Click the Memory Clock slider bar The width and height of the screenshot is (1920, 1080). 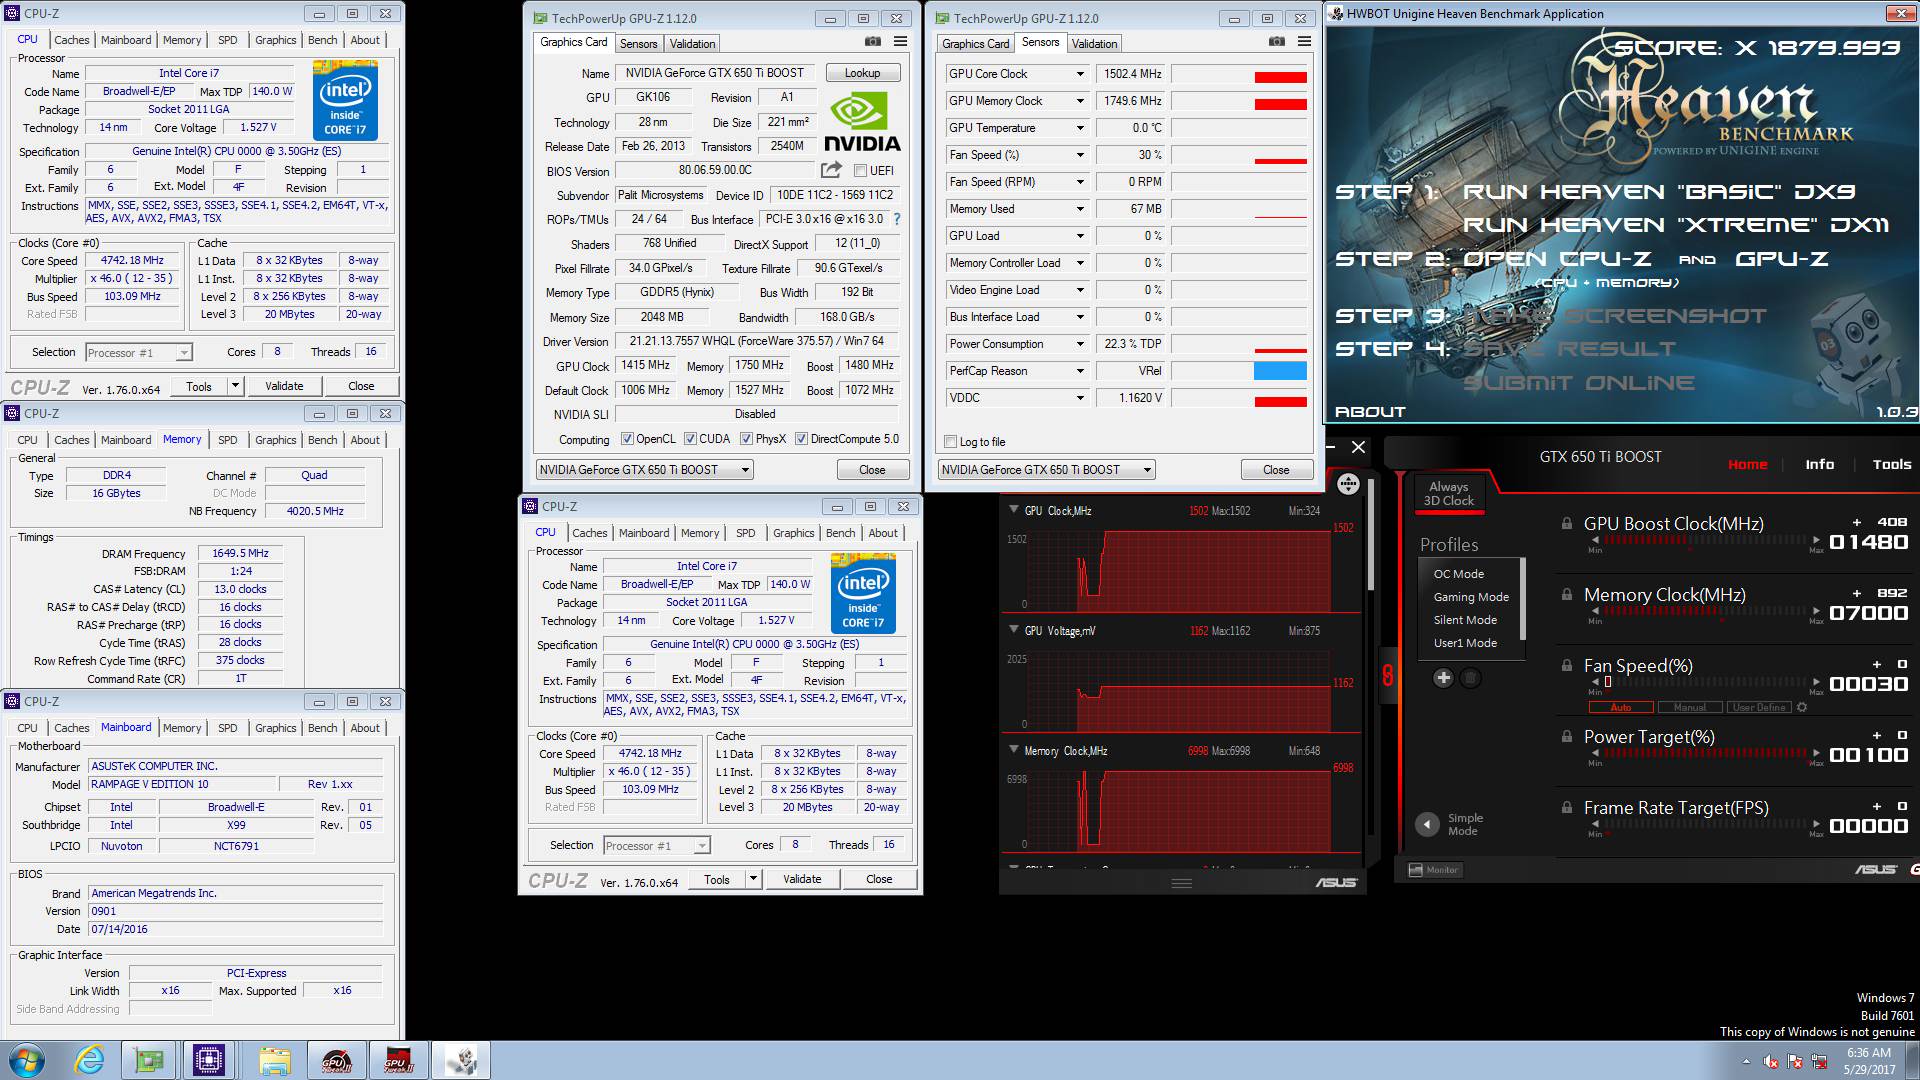click(1705, 611)
